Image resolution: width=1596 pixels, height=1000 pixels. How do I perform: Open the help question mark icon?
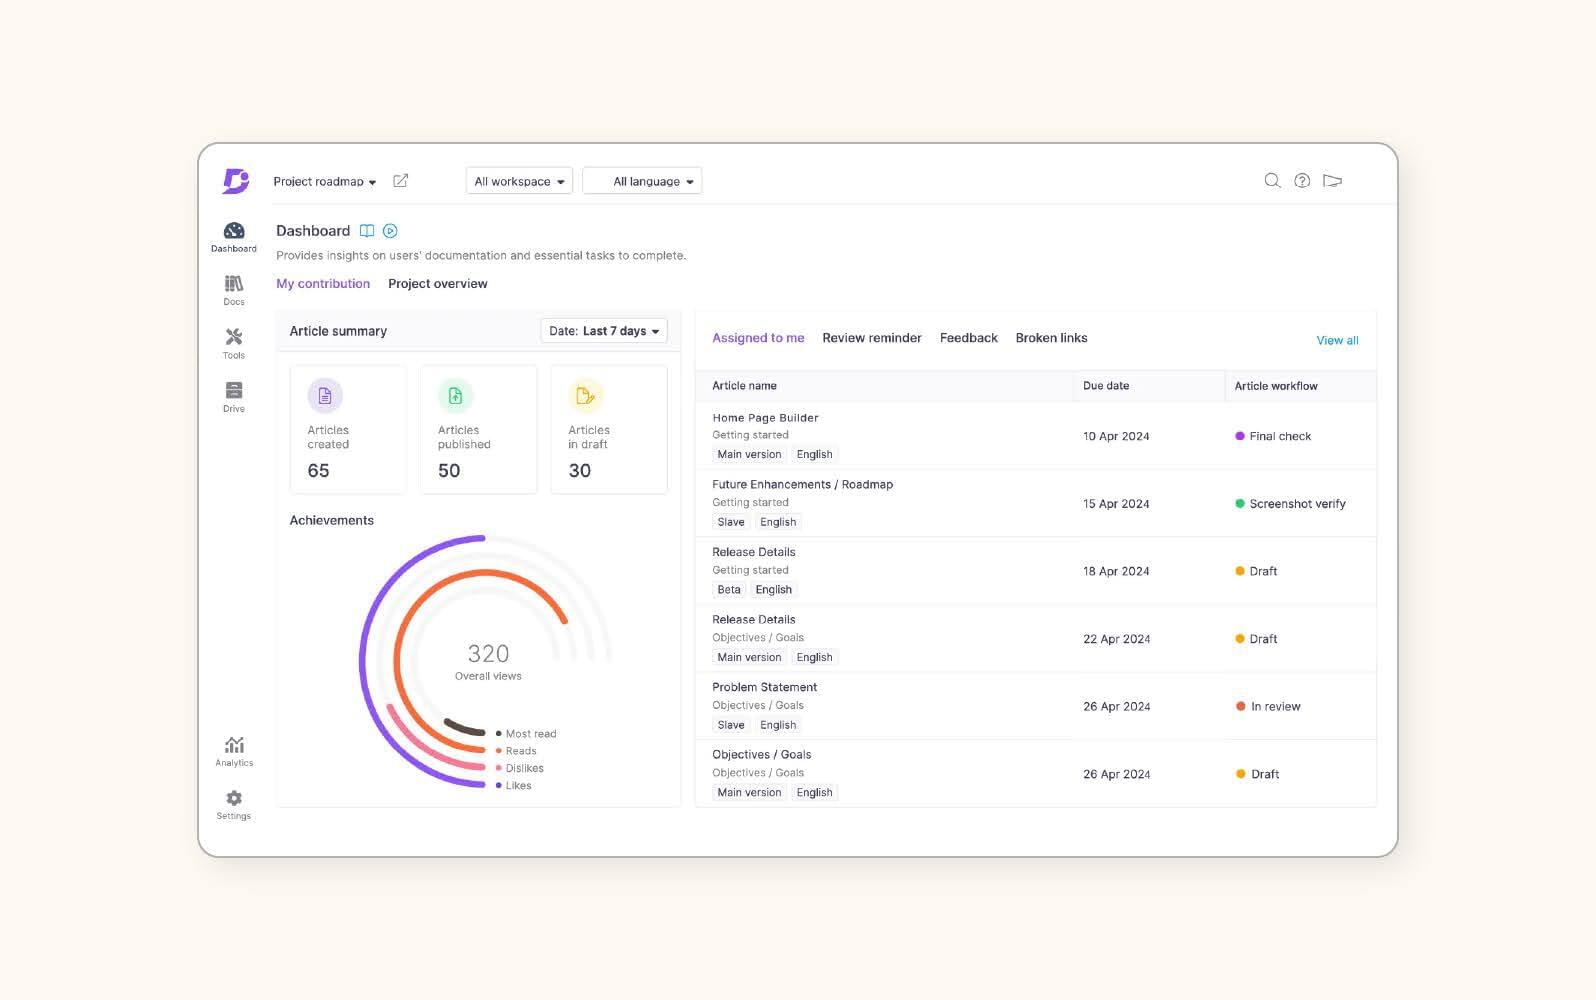(x=1302, y=181)
